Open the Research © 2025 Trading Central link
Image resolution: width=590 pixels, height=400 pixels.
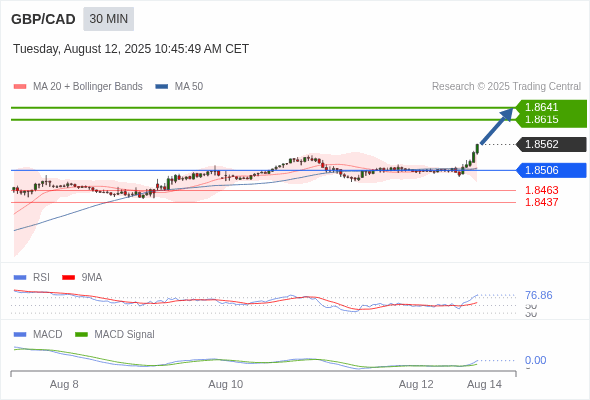506,87
